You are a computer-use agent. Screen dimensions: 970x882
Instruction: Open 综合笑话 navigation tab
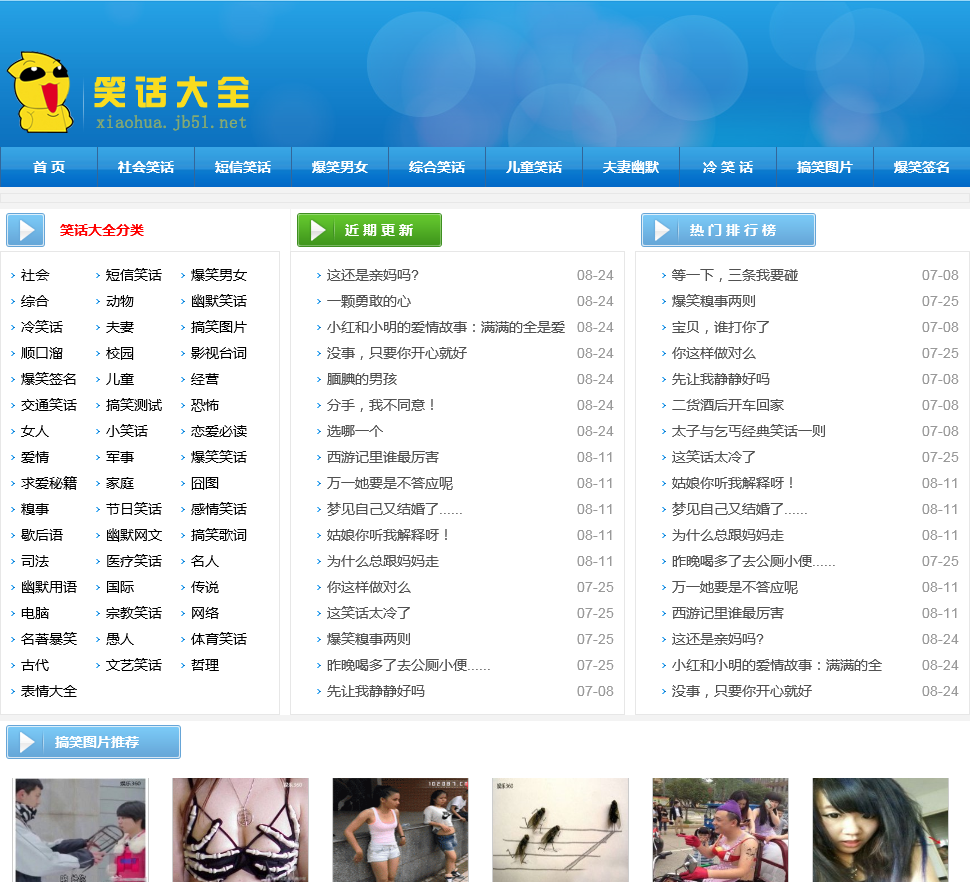tap(437, 167)
